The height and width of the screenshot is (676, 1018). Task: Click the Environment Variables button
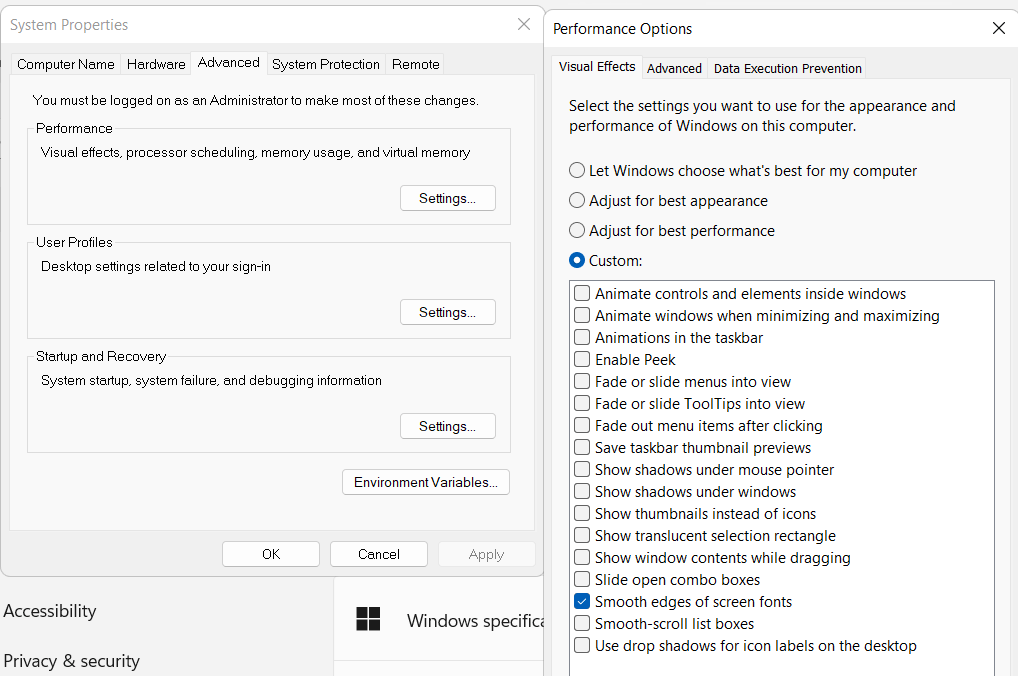pos(426,482)
